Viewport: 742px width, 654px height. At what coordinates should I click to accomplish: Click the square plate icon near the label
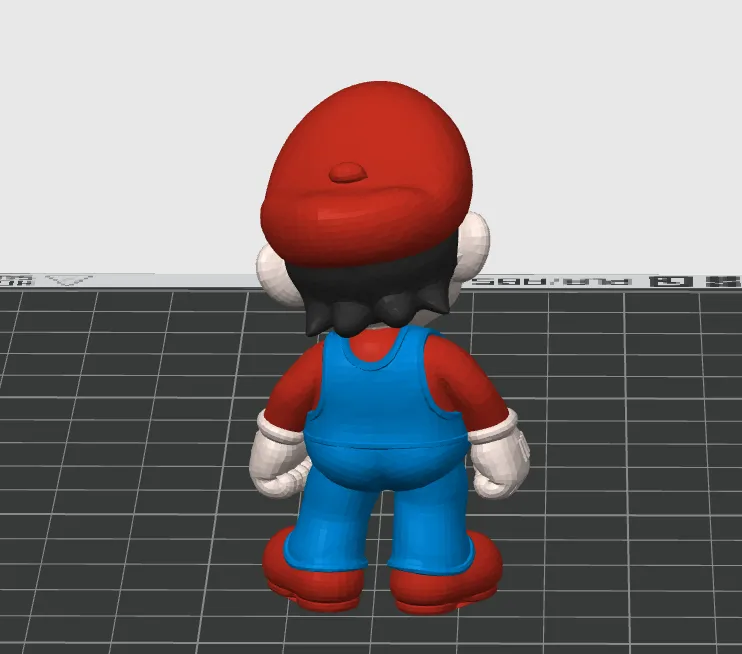(x=673, y=282)
